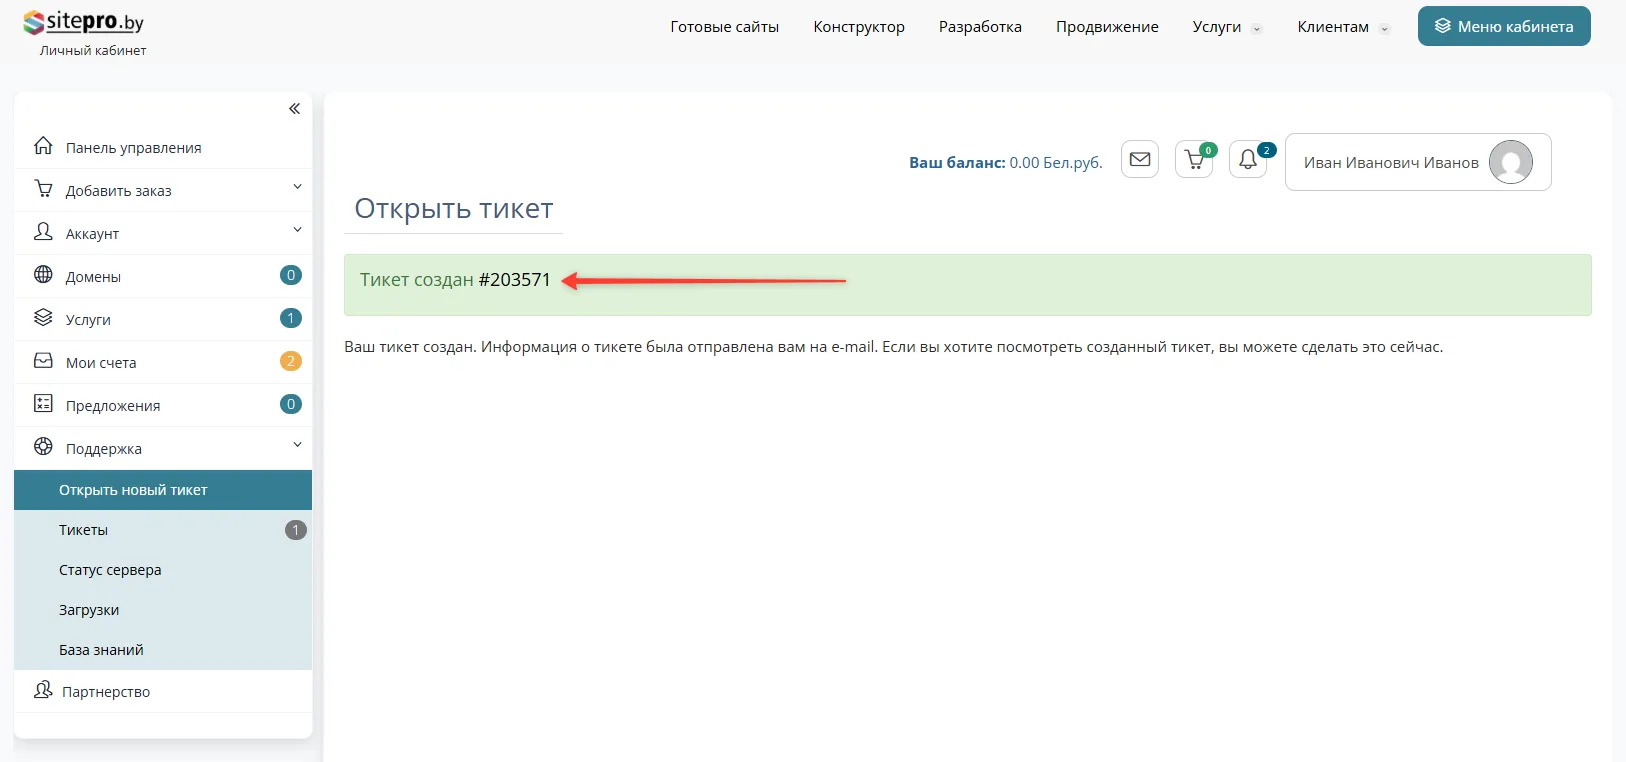Select Мои счета in the sidebar

click(101, 362)
